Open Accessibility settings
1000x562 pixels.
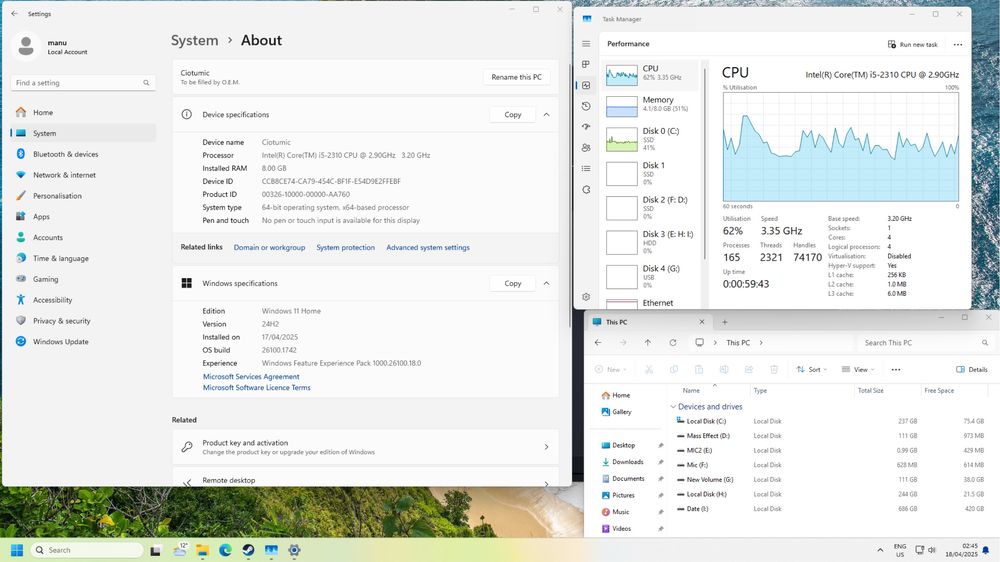coord(83,300)
